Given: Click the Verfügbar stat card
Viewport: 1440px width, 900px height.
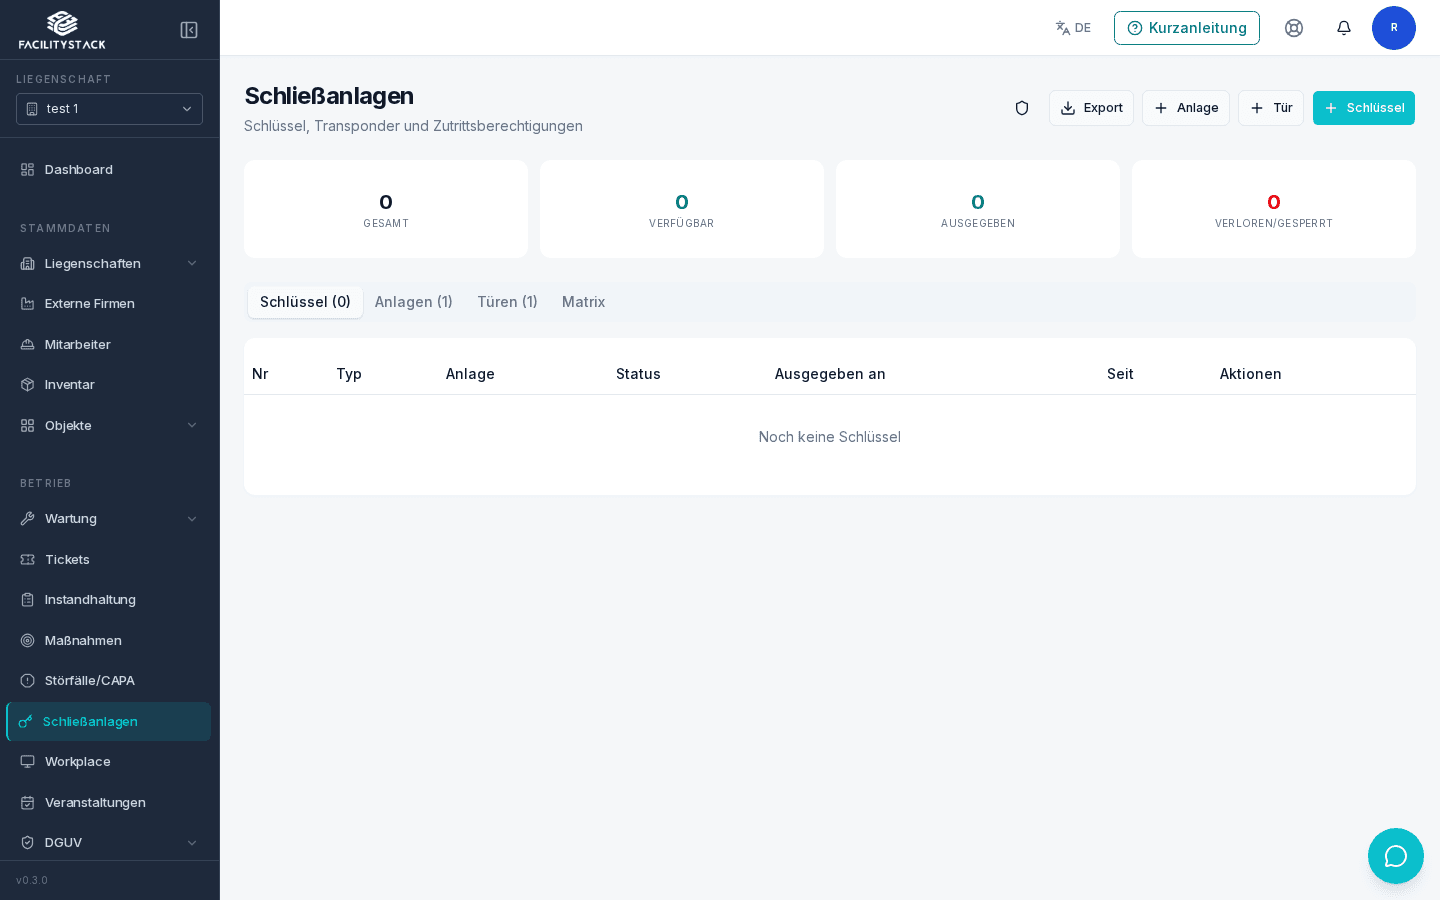Looking at the screenshot, I should 682,209.
